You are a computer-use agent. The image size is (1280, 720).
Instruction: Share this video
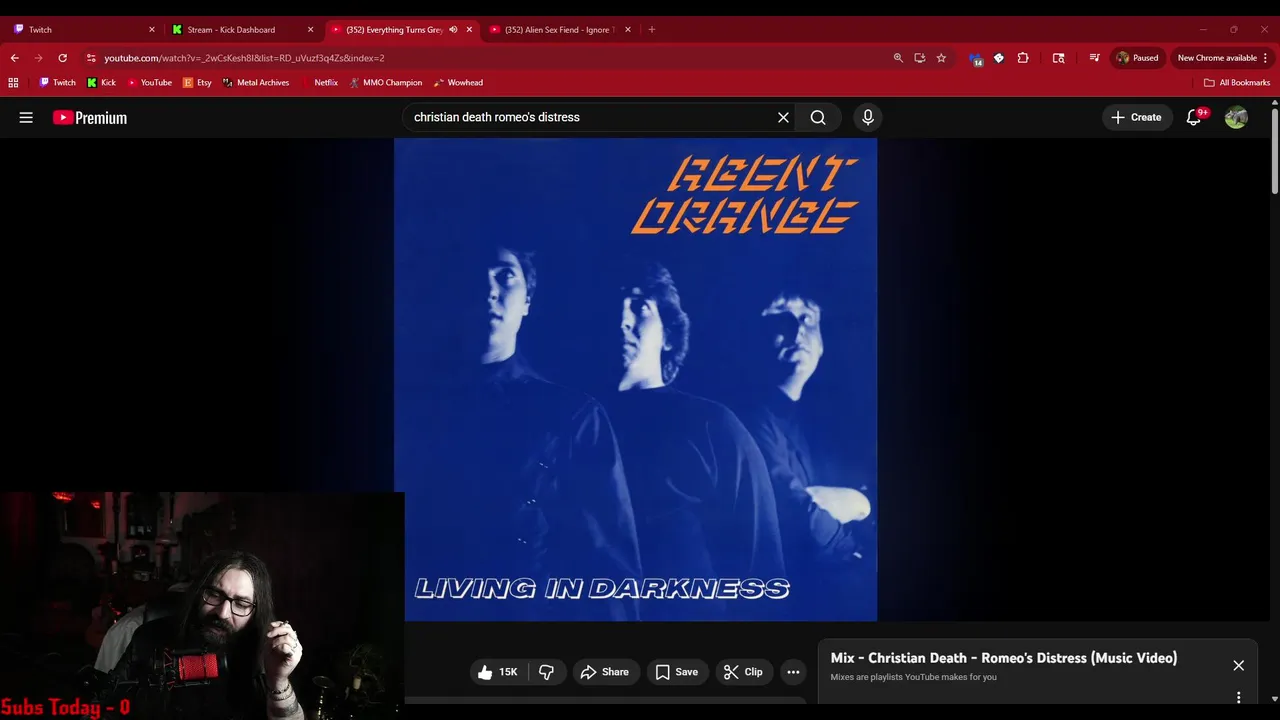coord(604,672)
